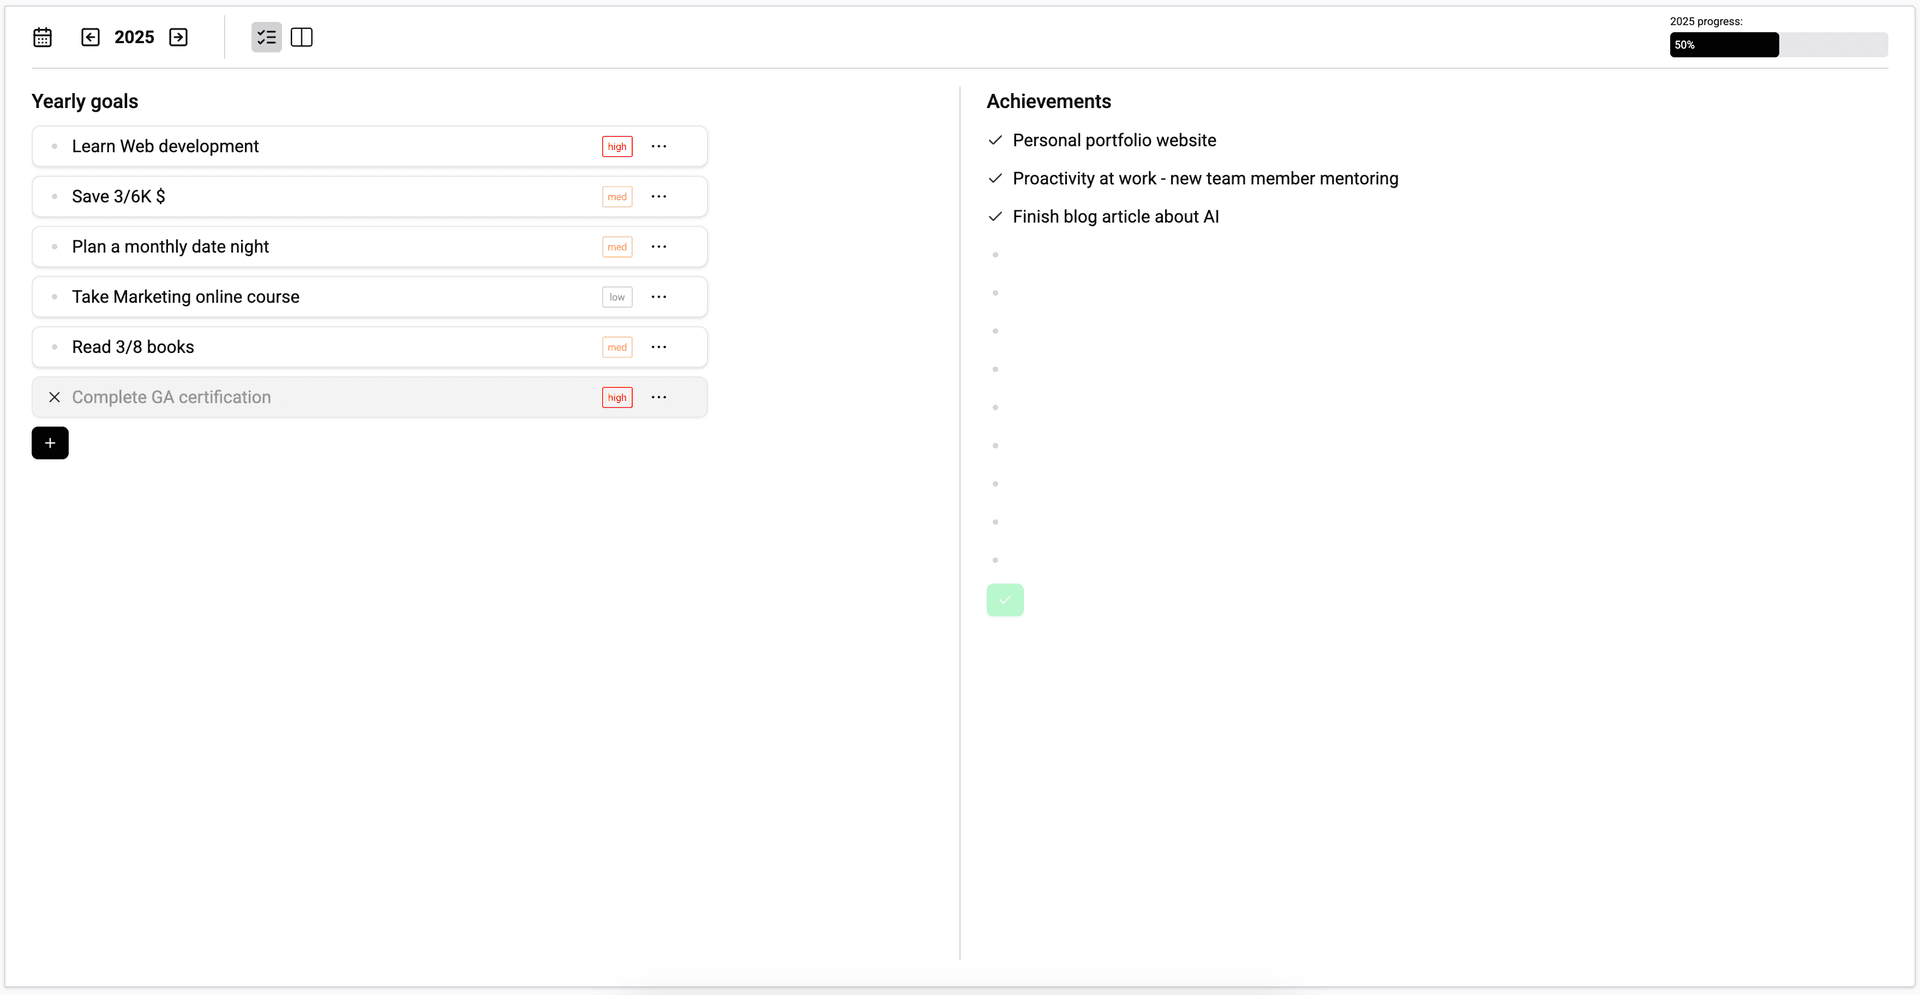Open the calendar icon in the toolbar
This screenshot has height=995, width=1920.
pos(42,37)
